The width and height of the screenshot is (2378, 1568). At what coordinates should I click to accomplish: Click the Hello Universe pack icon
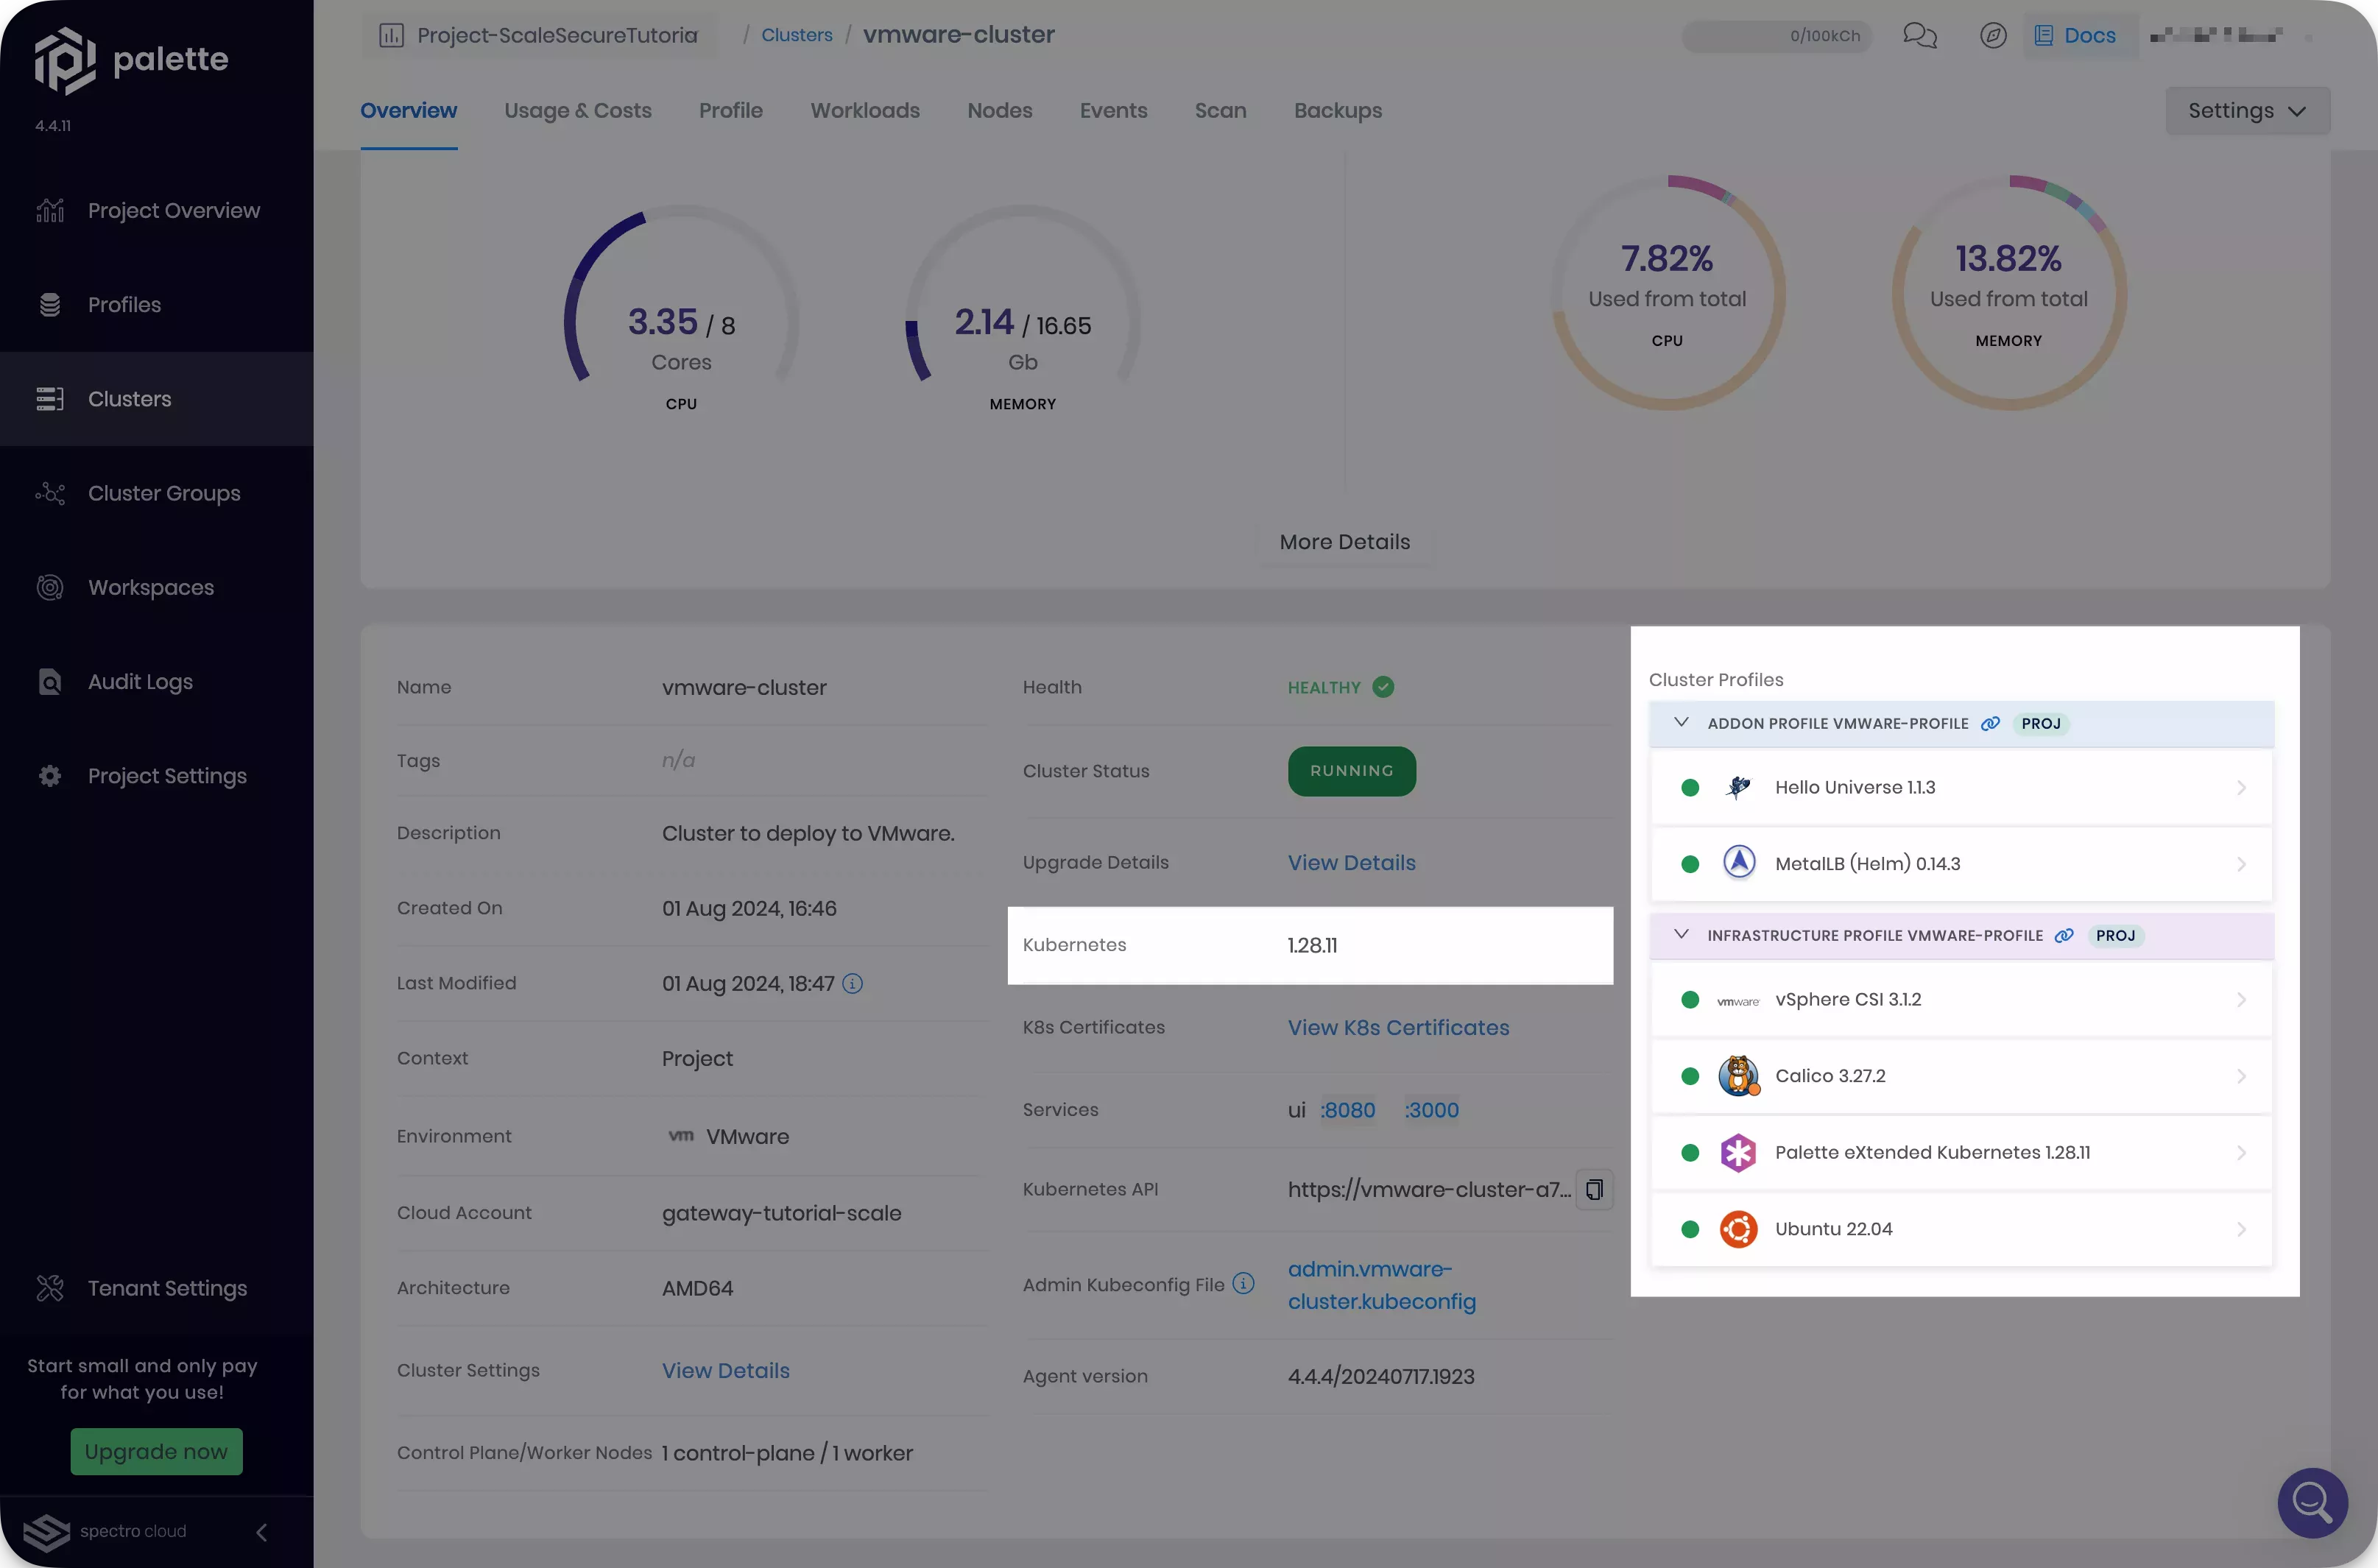pos(1738,787)
